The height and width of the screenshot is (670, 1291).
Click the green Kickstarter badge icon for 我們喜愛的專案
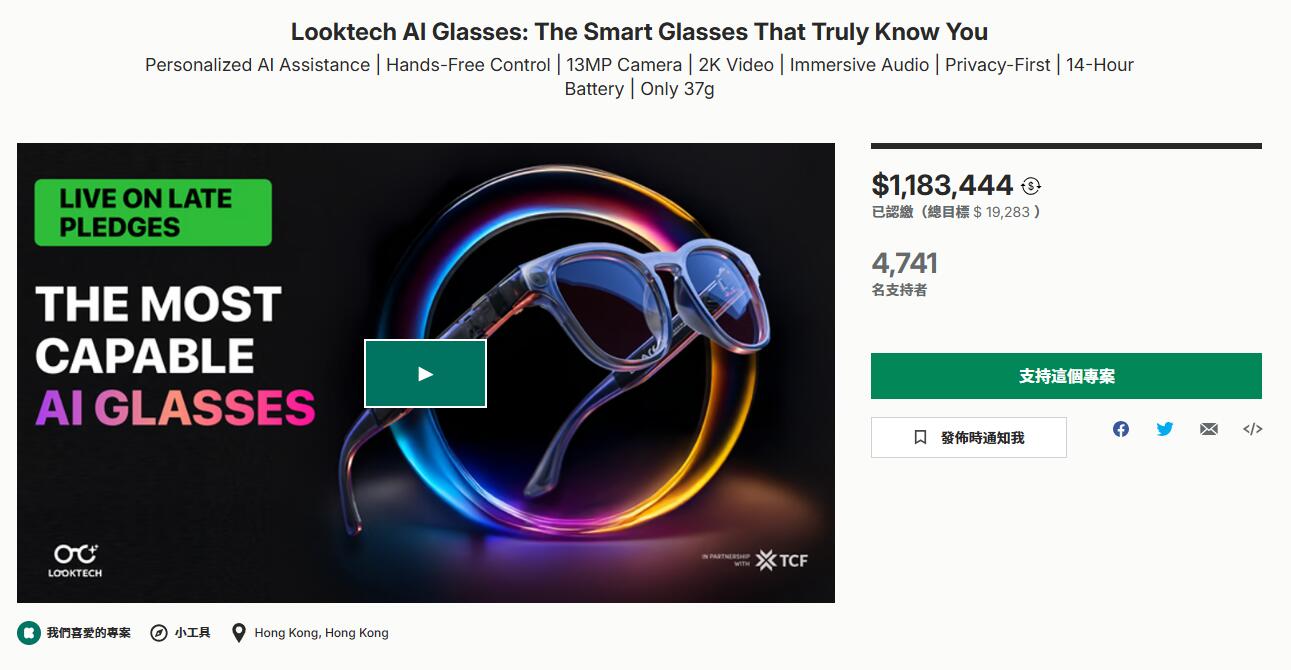tap(29, 633)
